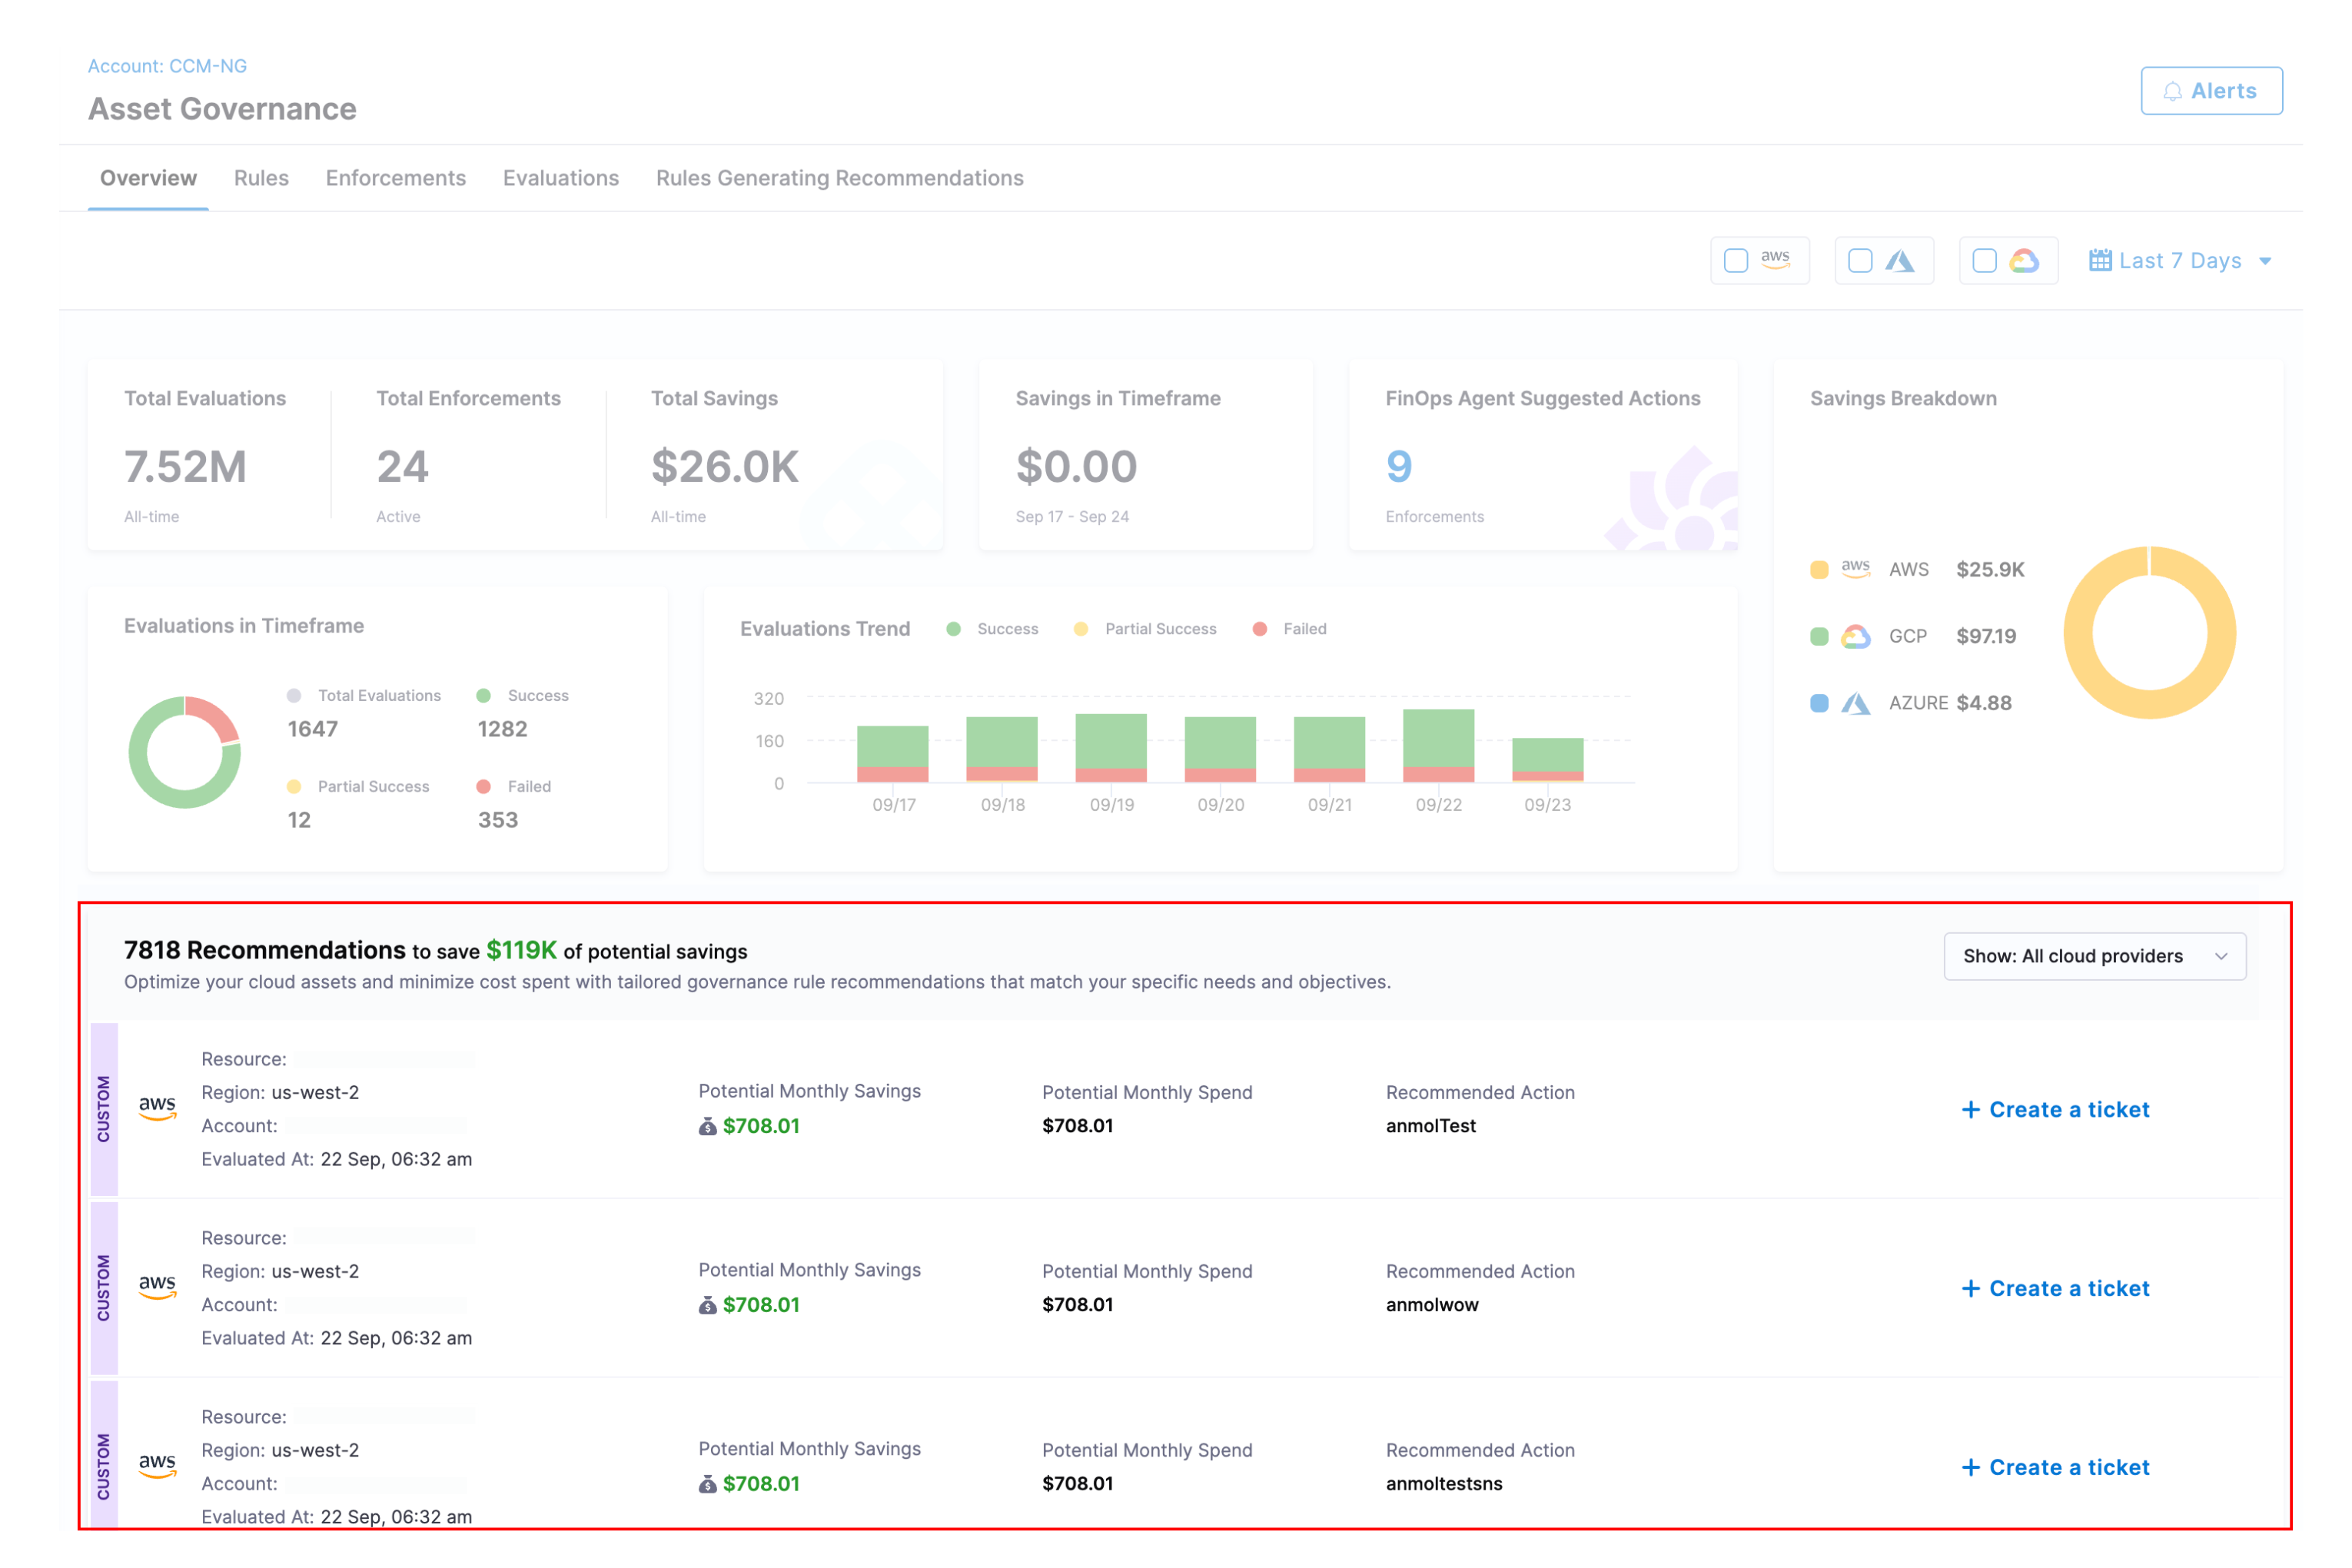Open the Last 7 Days time range dropdown
The width and height of the screenshot is (2352, 1568).
[2180, 261]
